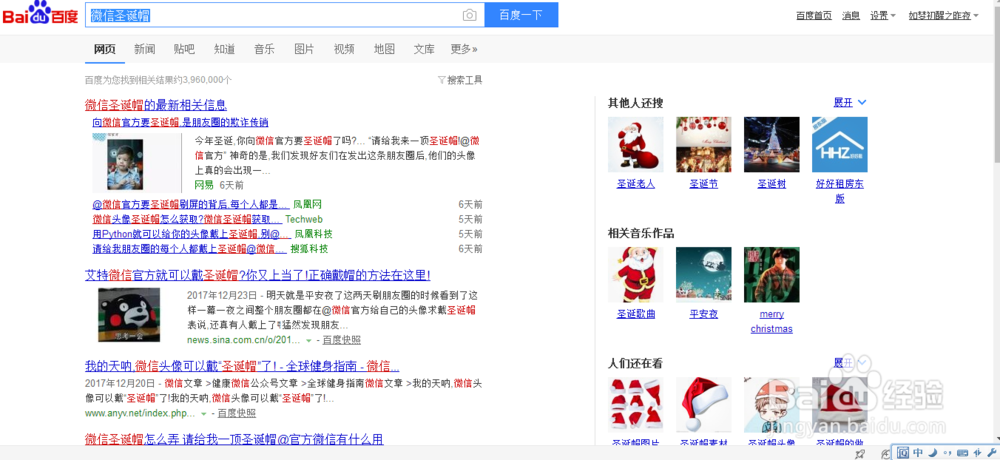
Task: Switch to the 知道 tab
Action: click(x=224, y=49)
